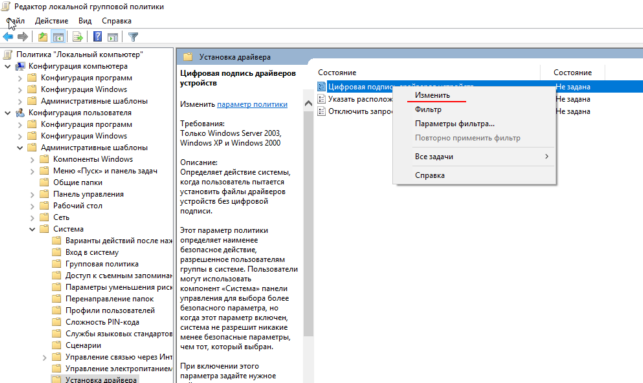Select Варианты действий после нажатия folder
This screenshot has height=383, width=643.
coord(119,240)
